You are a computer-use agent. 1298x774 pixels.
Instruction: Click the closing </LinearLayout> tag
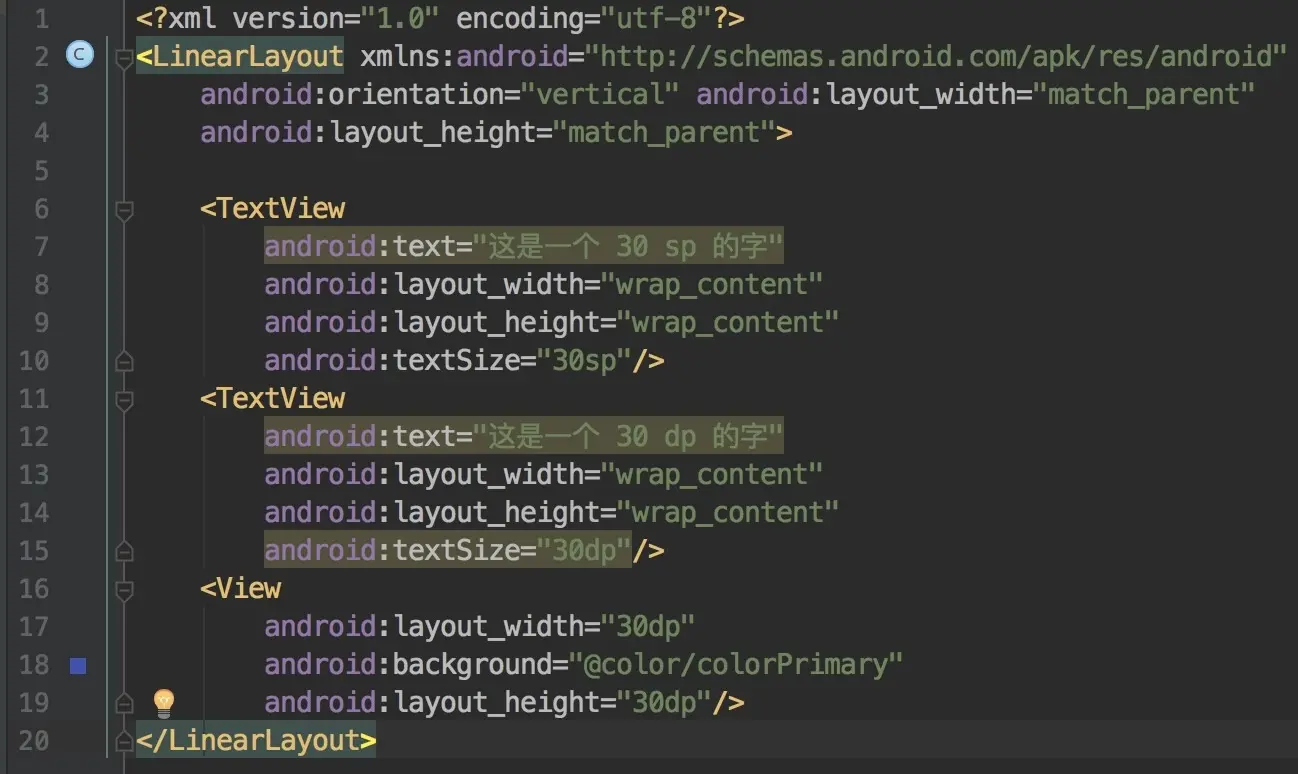click(x=255, y=740)
